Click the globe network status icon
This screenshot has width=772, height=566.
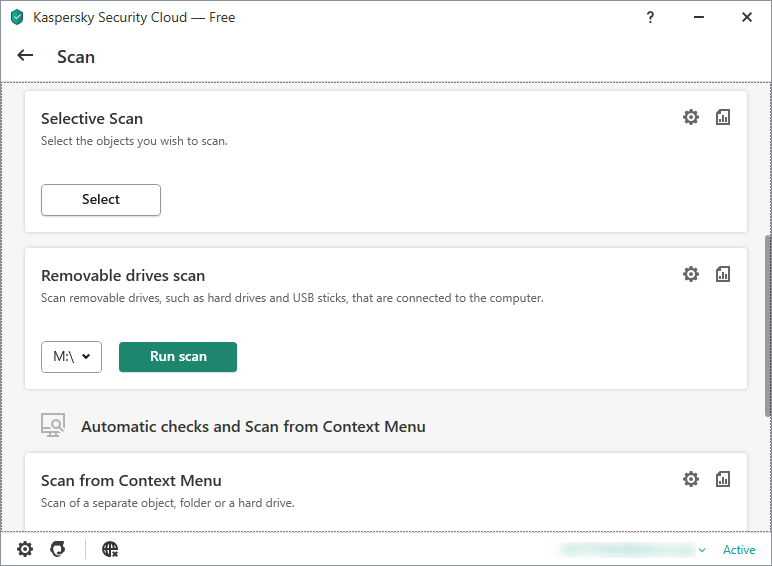point(110,549)
